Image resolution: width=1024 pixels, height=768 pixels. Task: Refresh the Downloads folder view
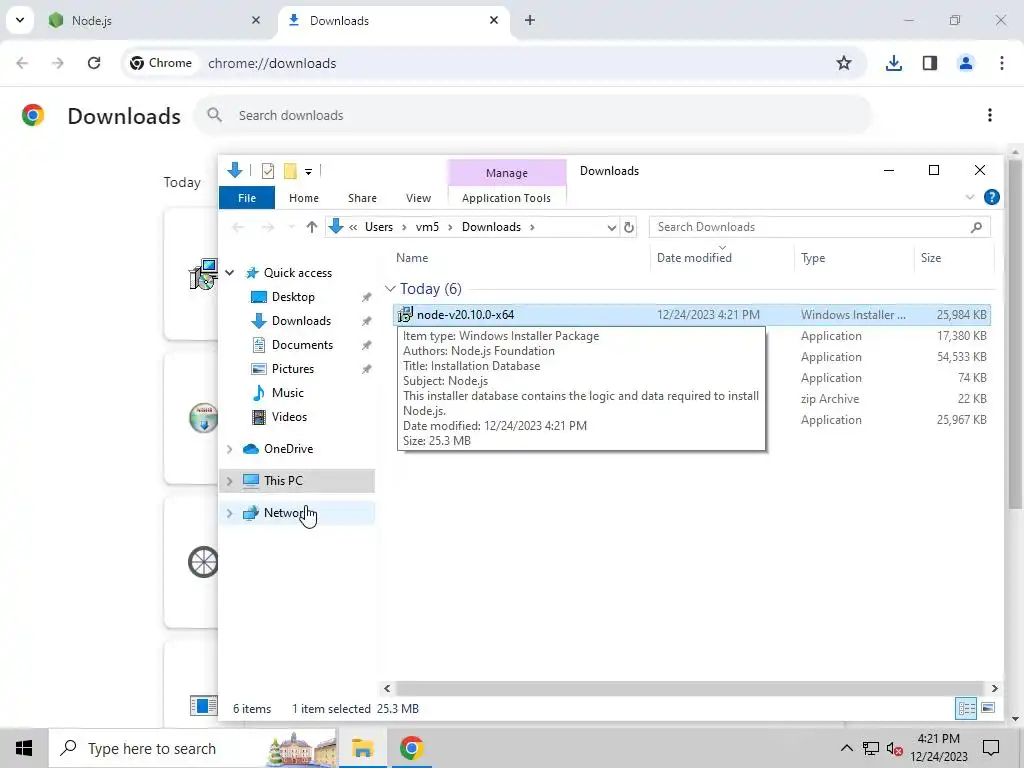click(x=628, y=227)
